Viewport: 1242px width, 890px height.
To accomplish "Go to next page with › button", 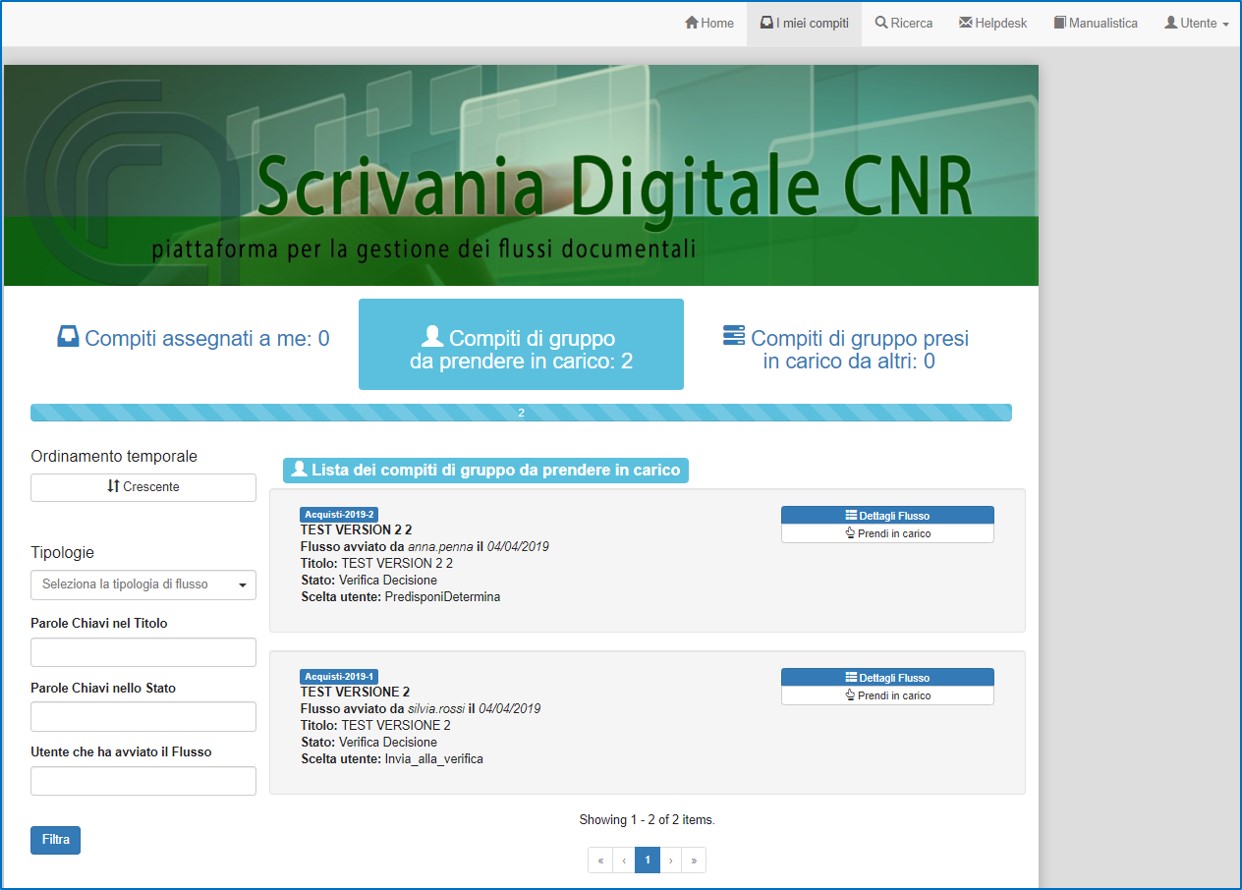I will pos(671,860).
